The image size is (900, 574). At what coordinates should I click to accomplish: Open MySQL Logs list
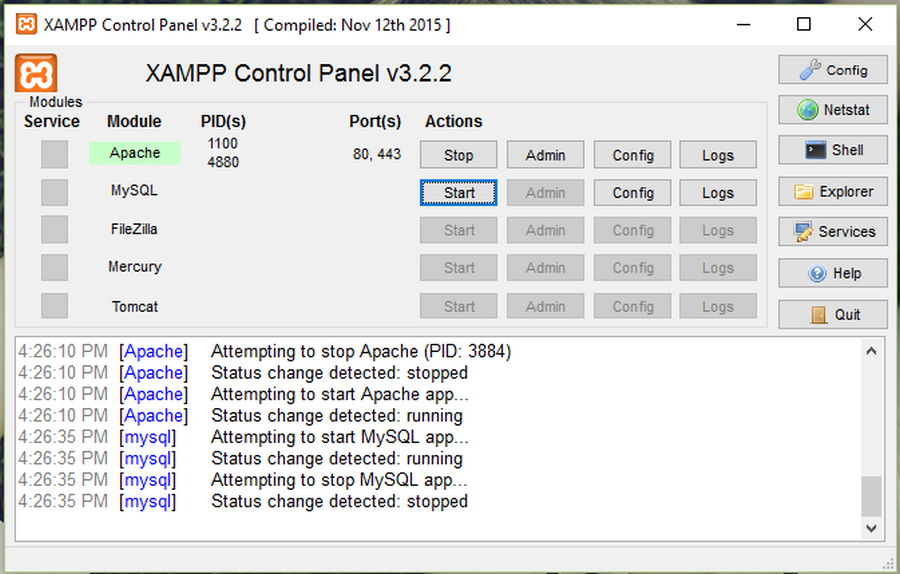click(718, 193)
